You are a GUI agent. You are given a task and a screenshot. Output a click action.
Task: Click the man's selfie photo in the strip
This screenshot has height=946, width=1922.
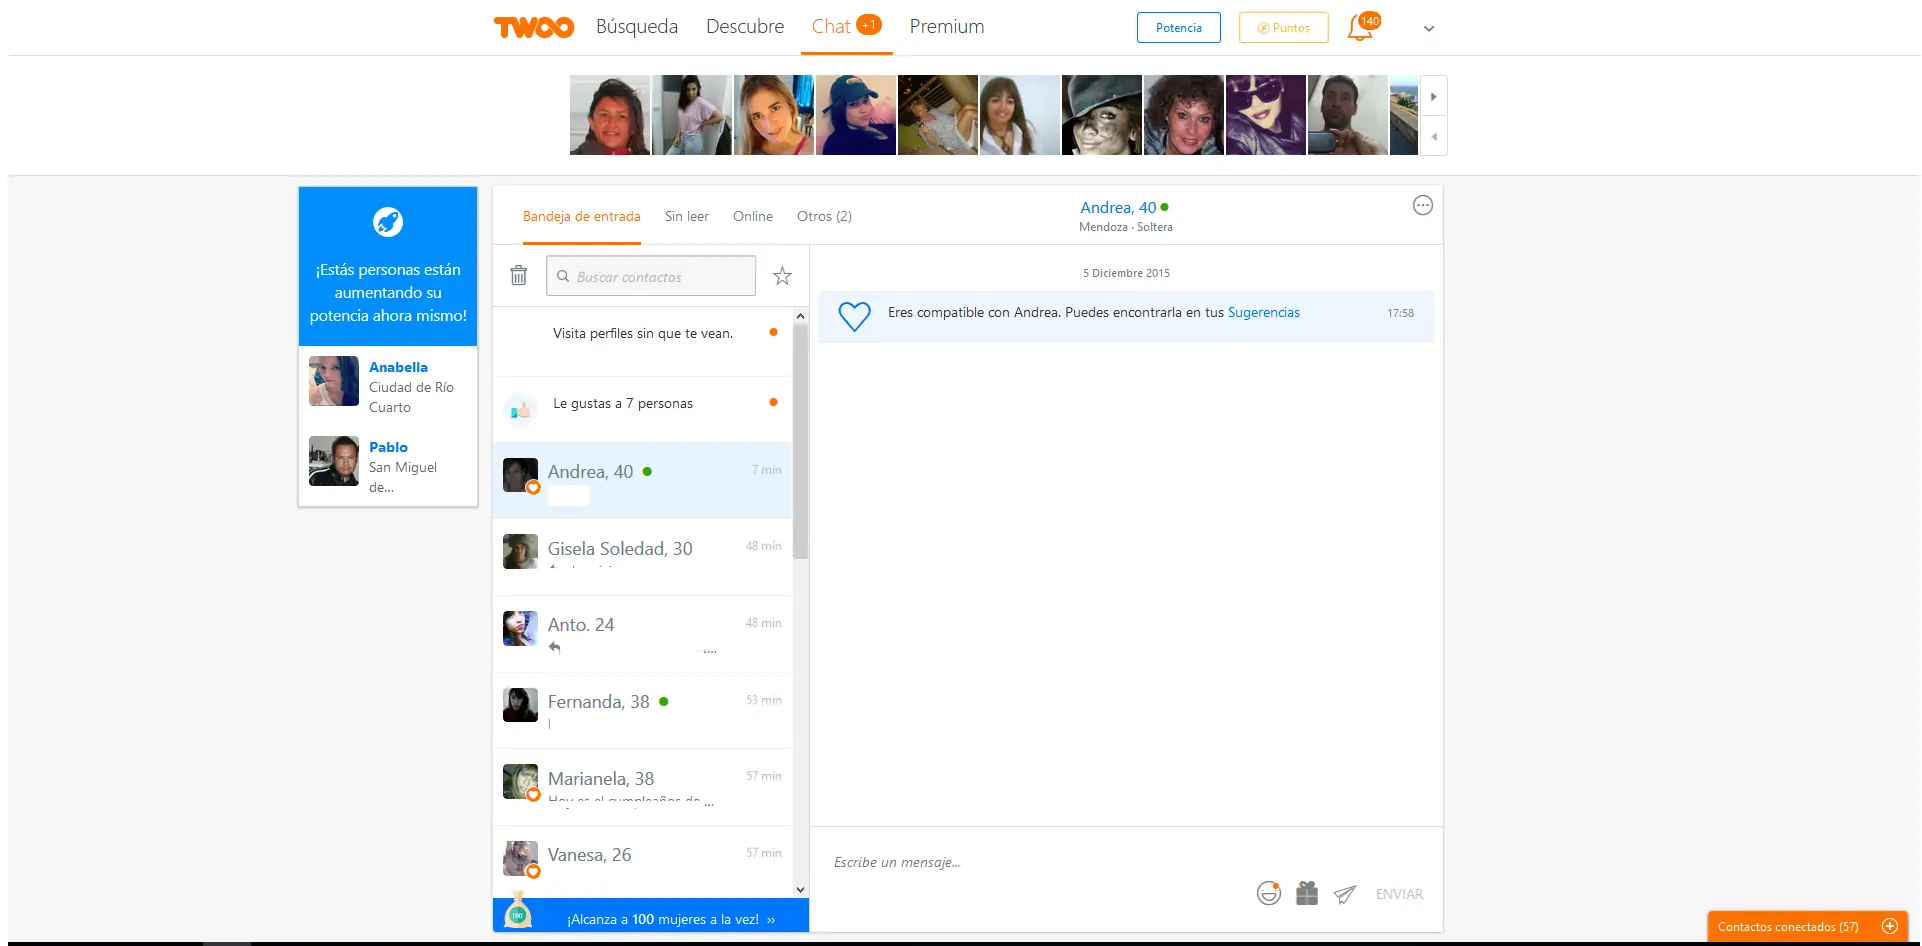point(1348,115)
